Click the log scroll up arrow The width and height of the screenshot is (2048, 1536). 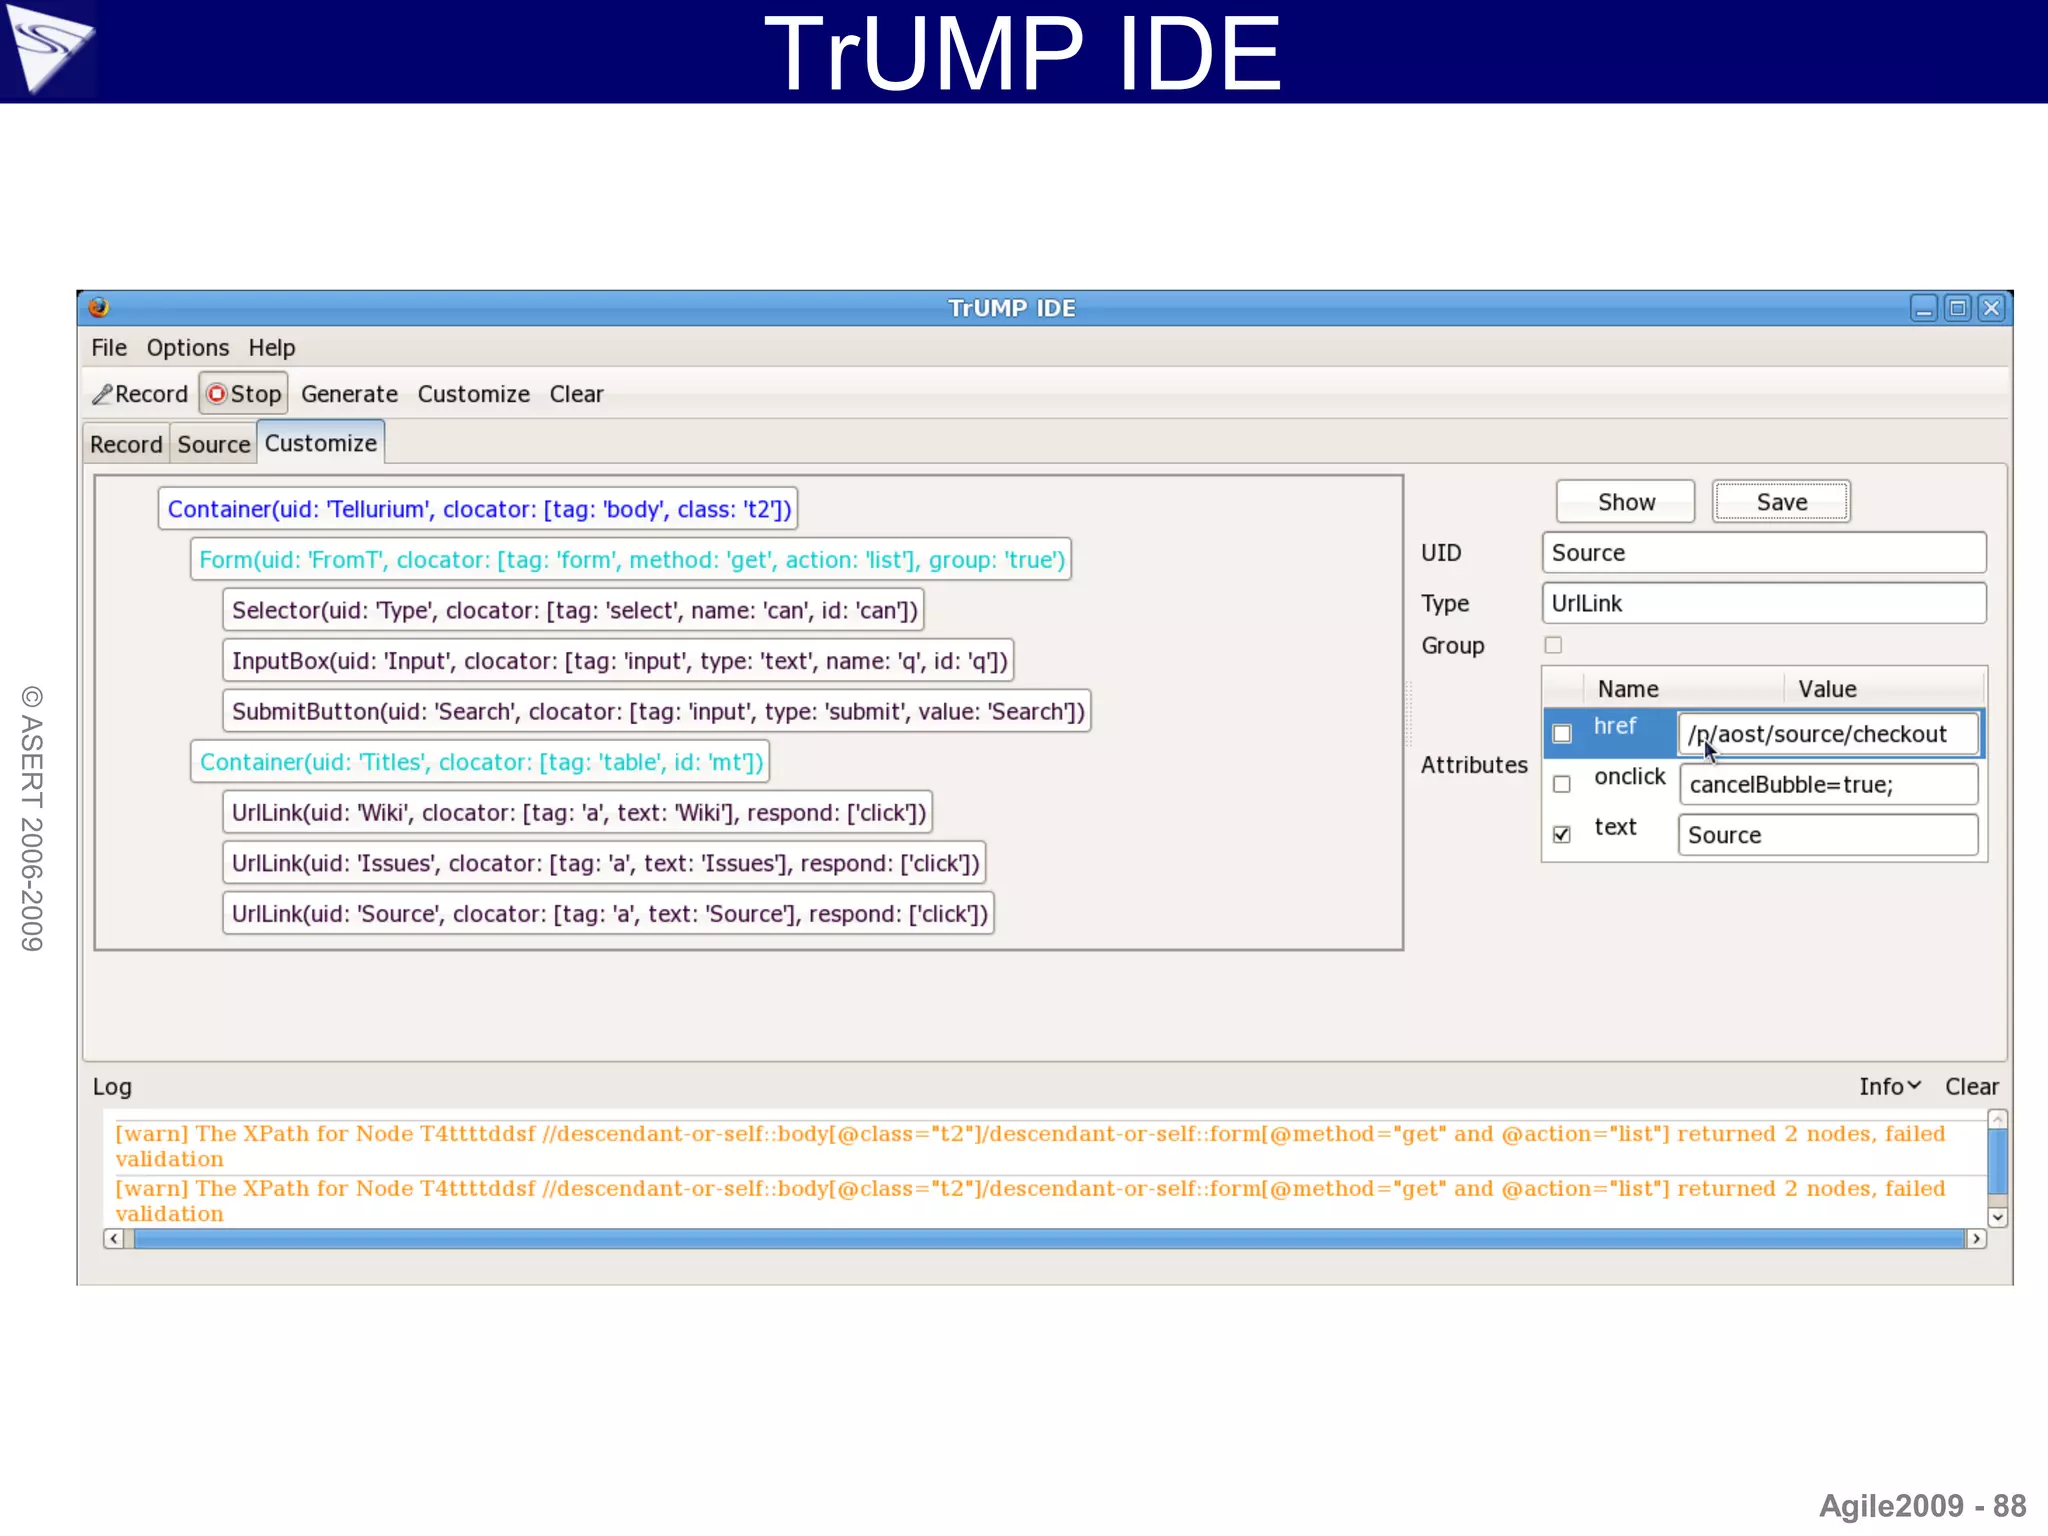tap(1997, 1119)
